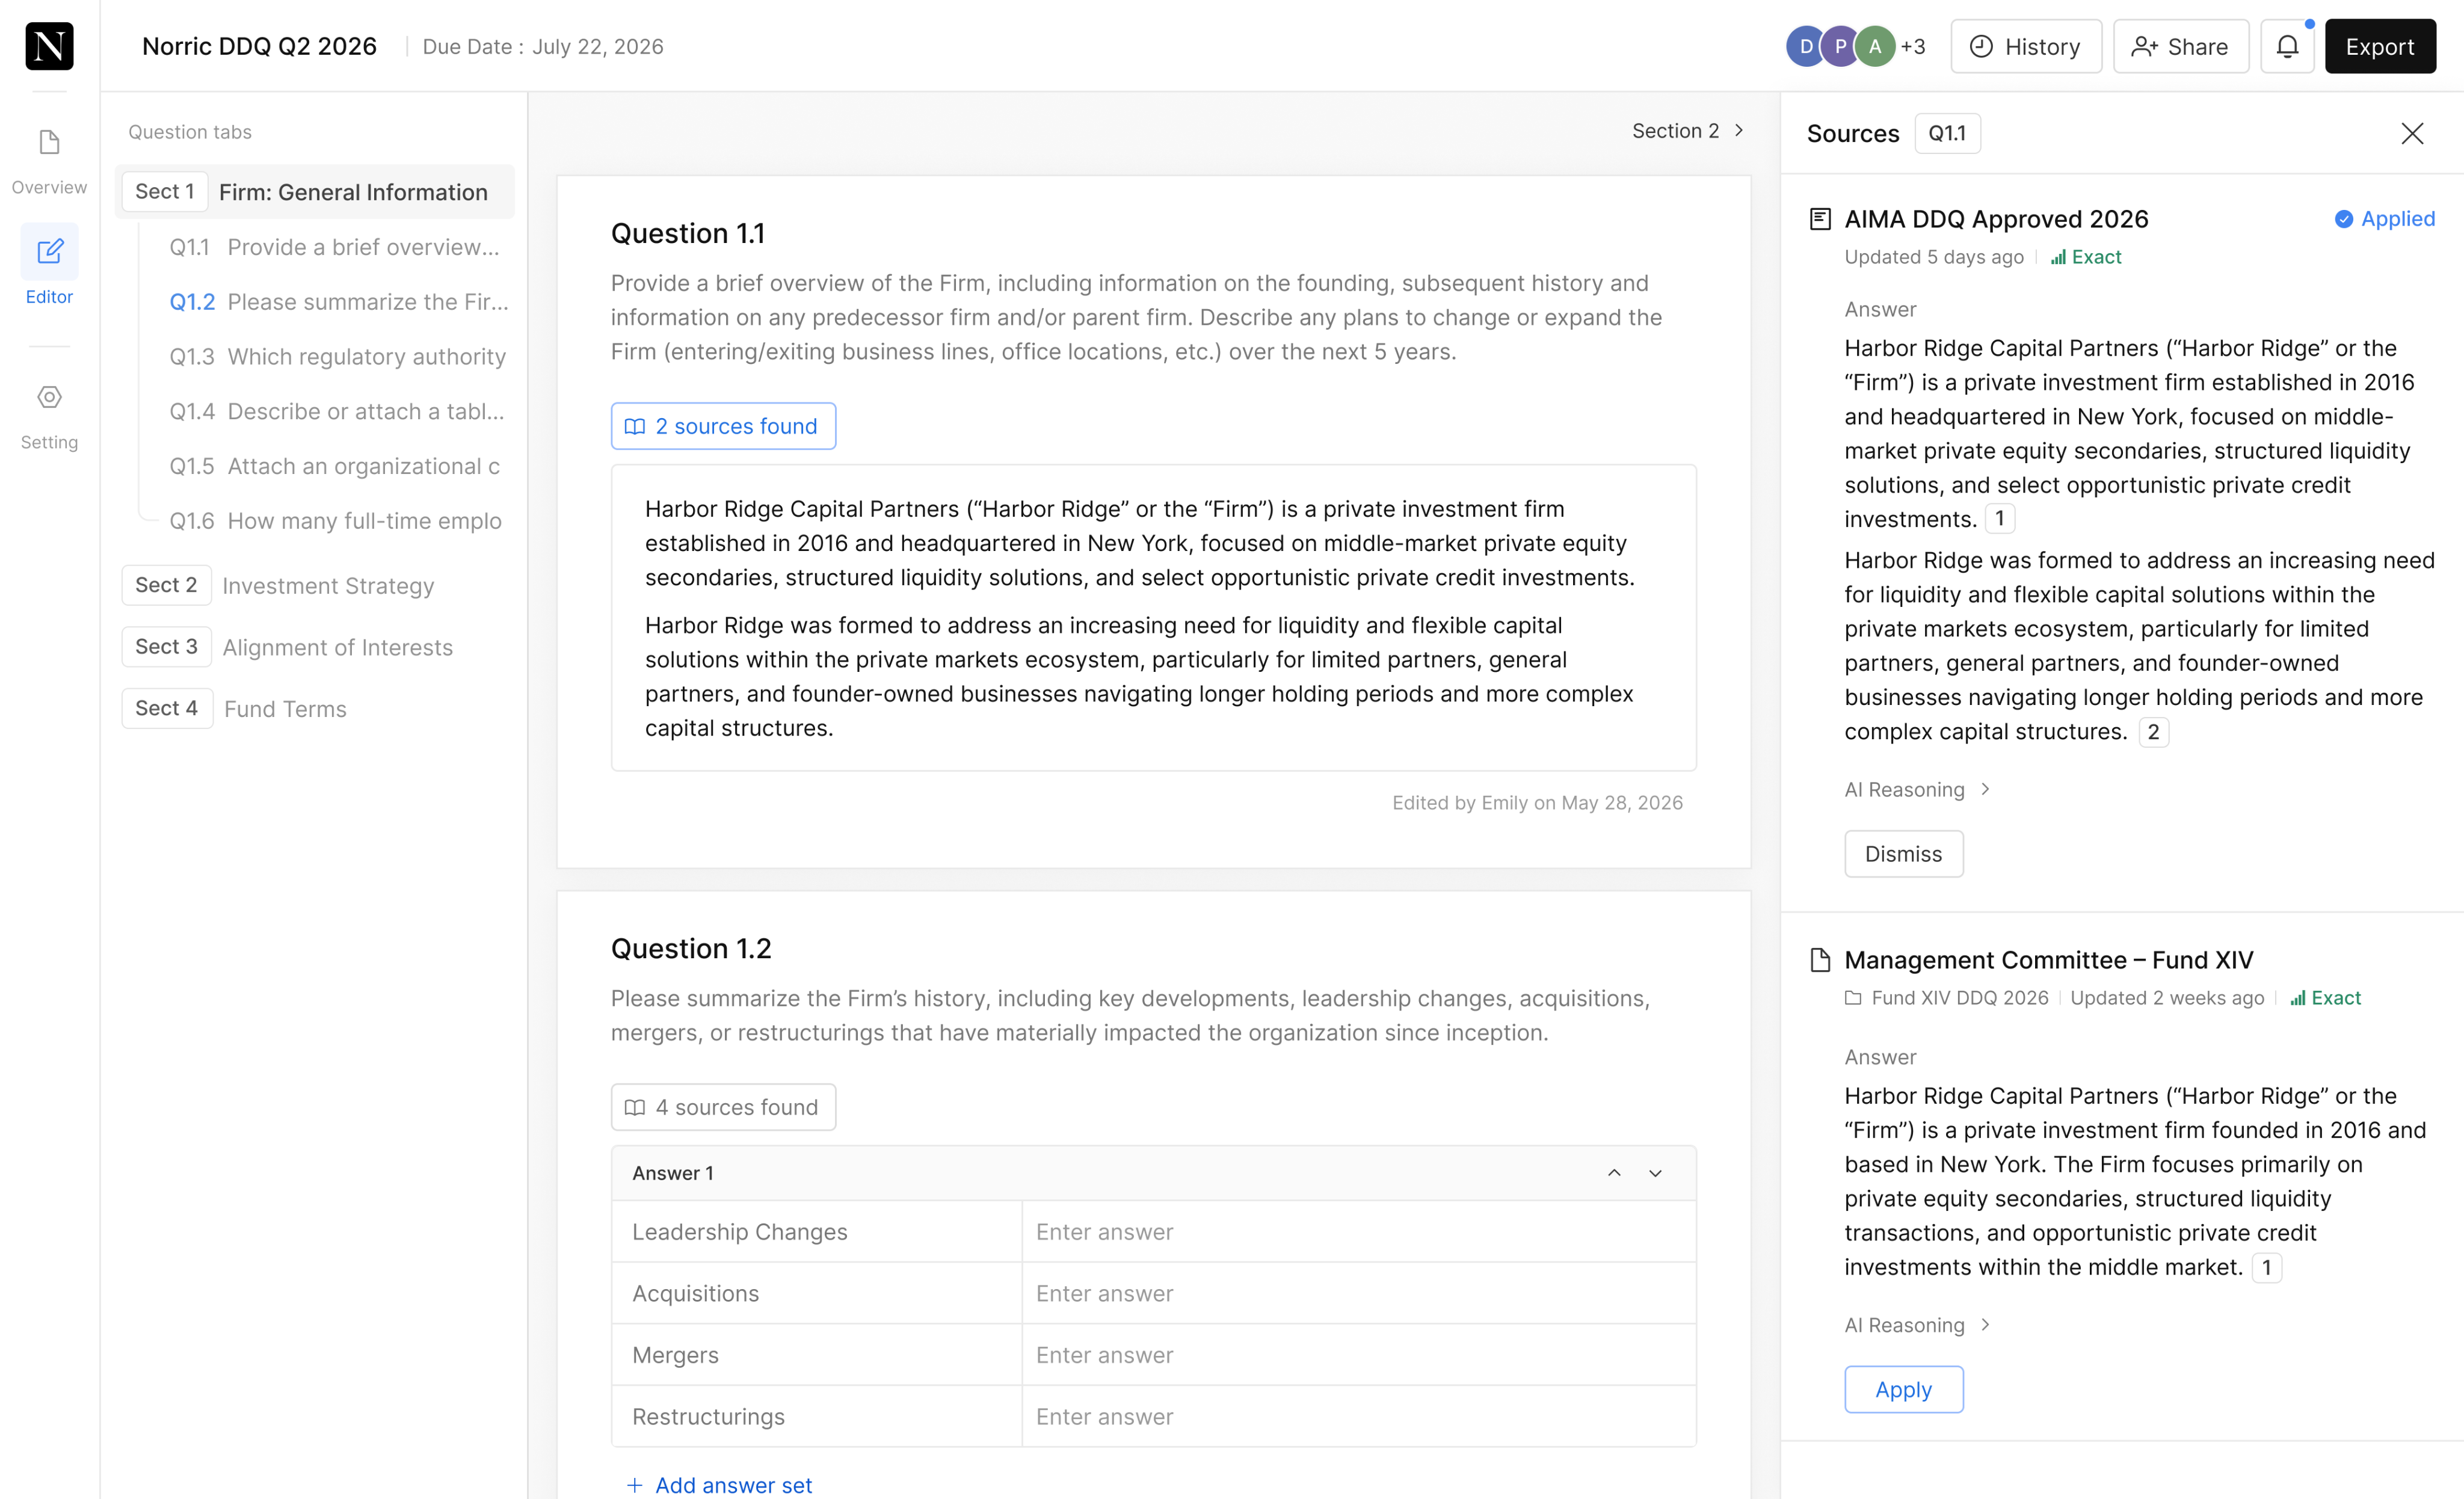
Task: Click the notification bell icon
Action: coord(2287,46)
